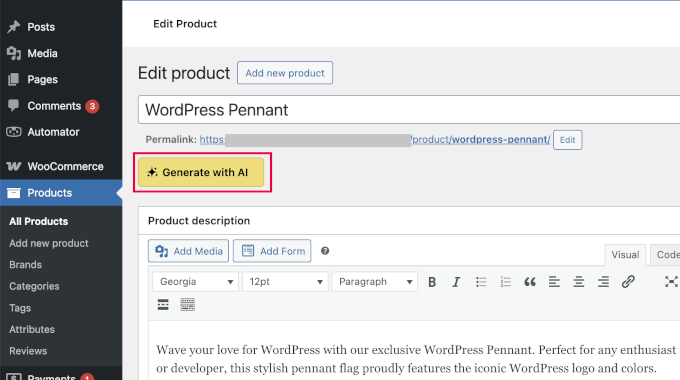Edit the permalink slug

(567, 140)
